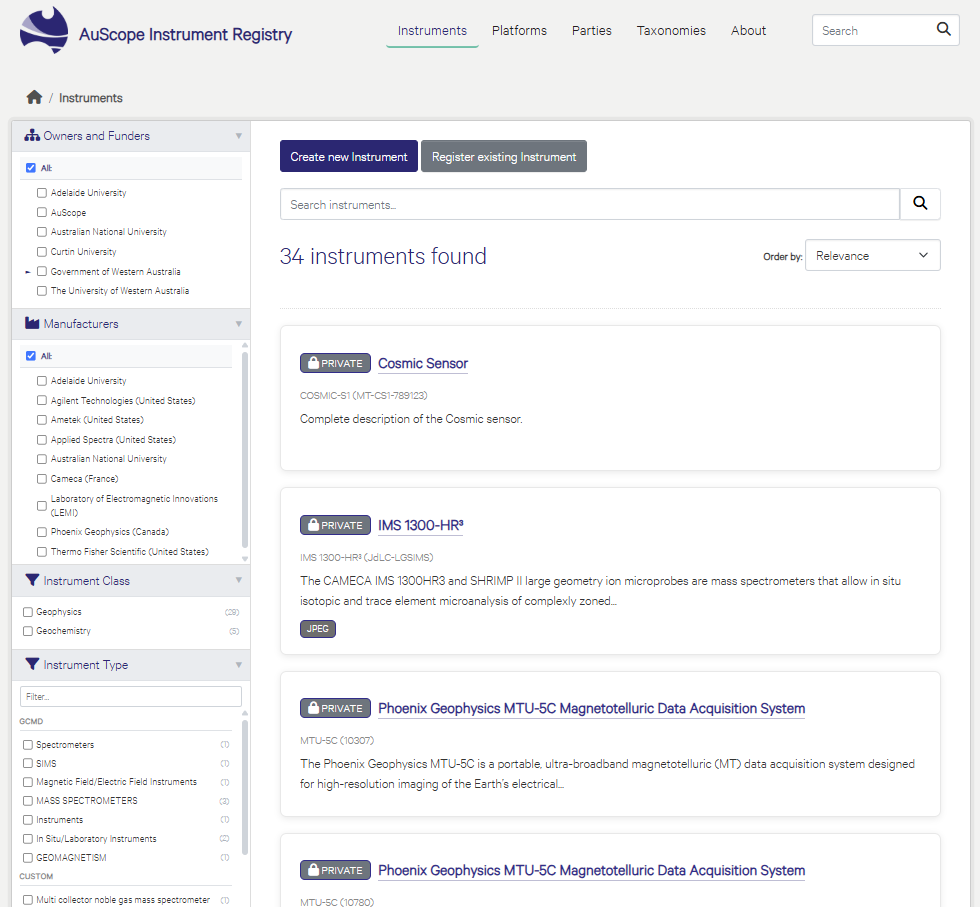The width and height of the screenshot is (980, 907).
Task: Click the PRIVATE badge on MTU-5C (10780) card
Action: 335,870
